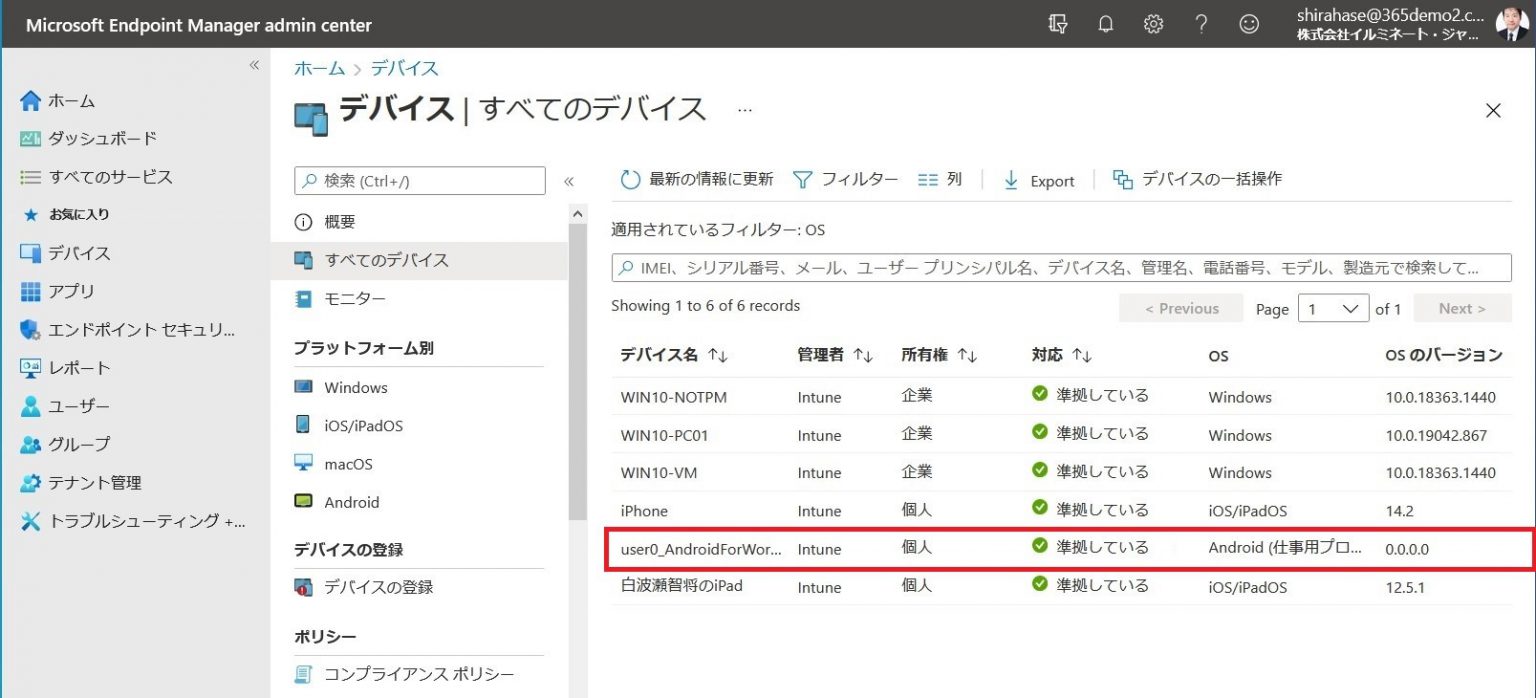Collapse the device menu pane chevron

click(567, 180)
